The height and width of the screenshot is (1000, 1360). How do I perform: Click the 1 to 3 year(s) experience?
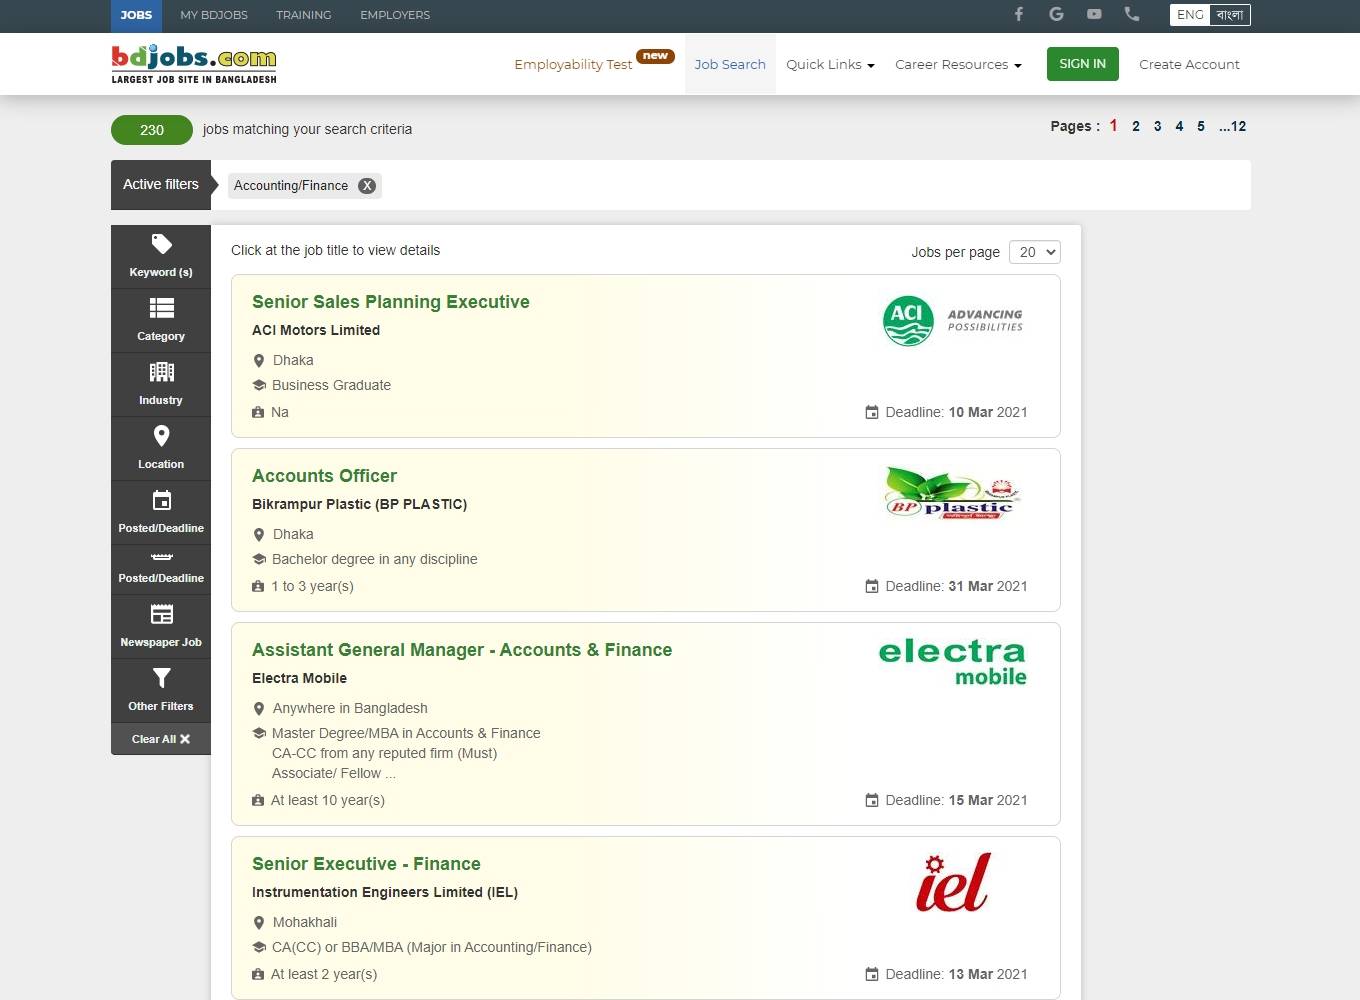coord(312,586)
